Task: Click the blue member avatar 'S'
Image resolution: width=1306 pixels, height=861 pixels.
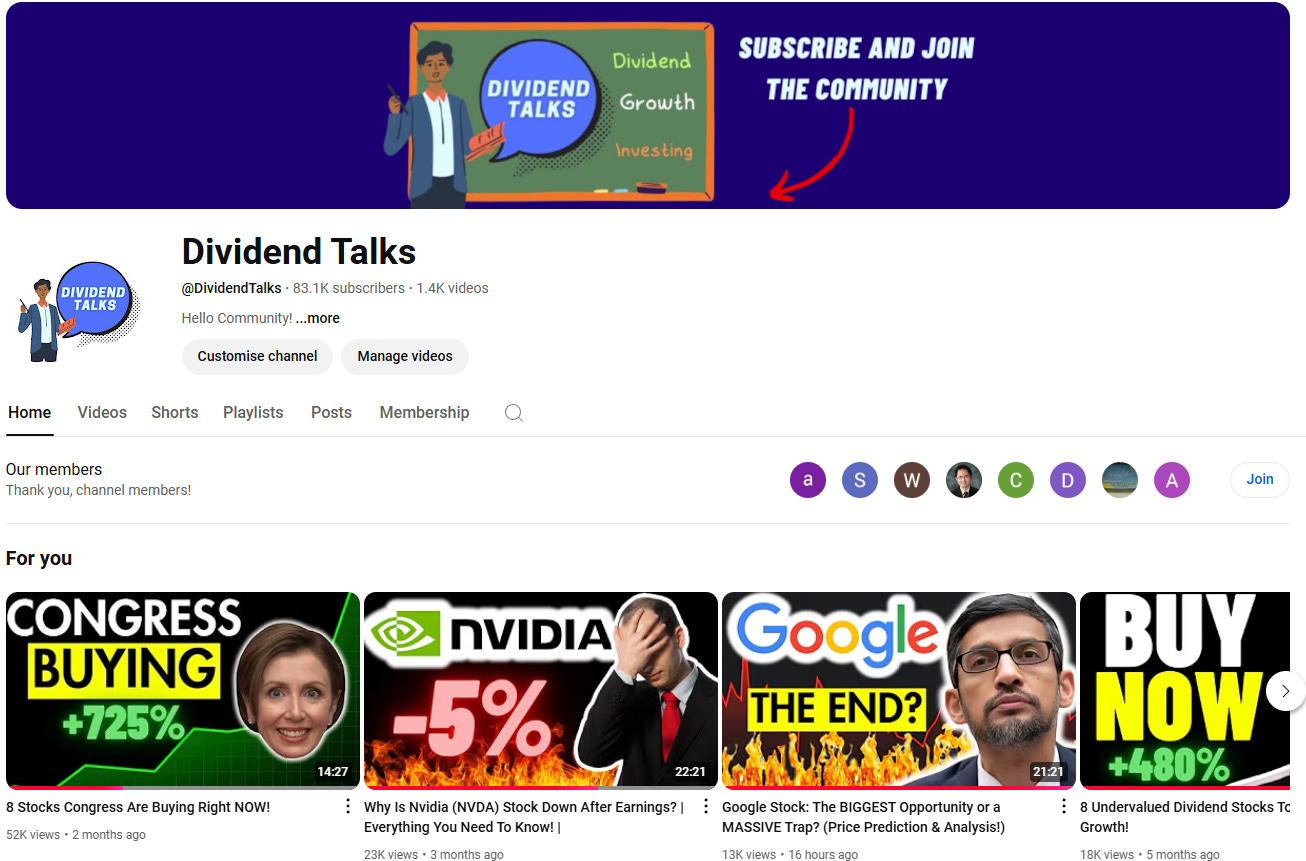Action: [860, 480]
